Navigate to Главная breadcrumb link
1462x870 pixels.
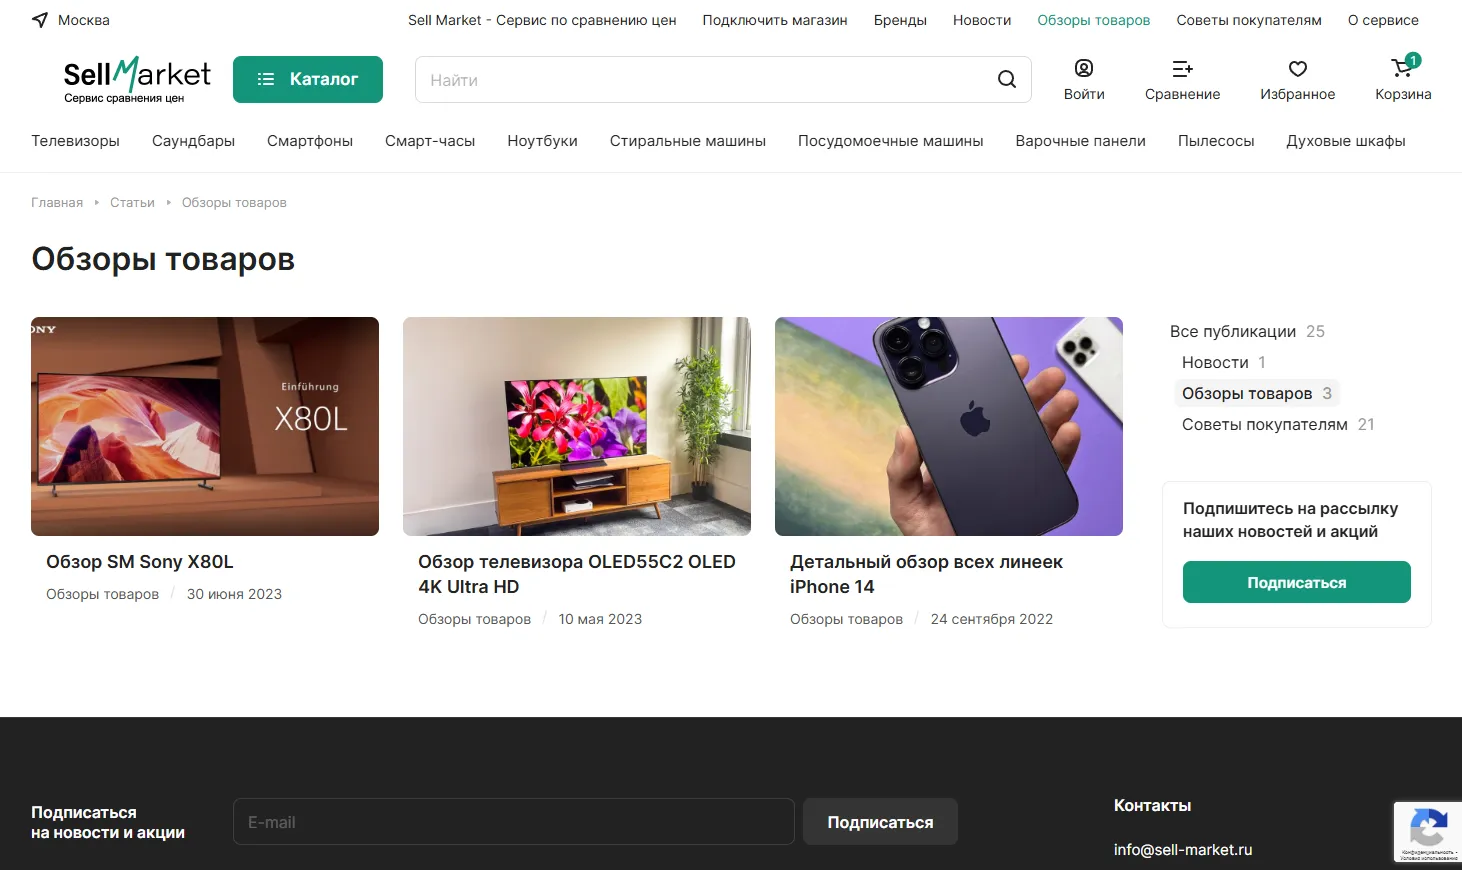[57, 203]
